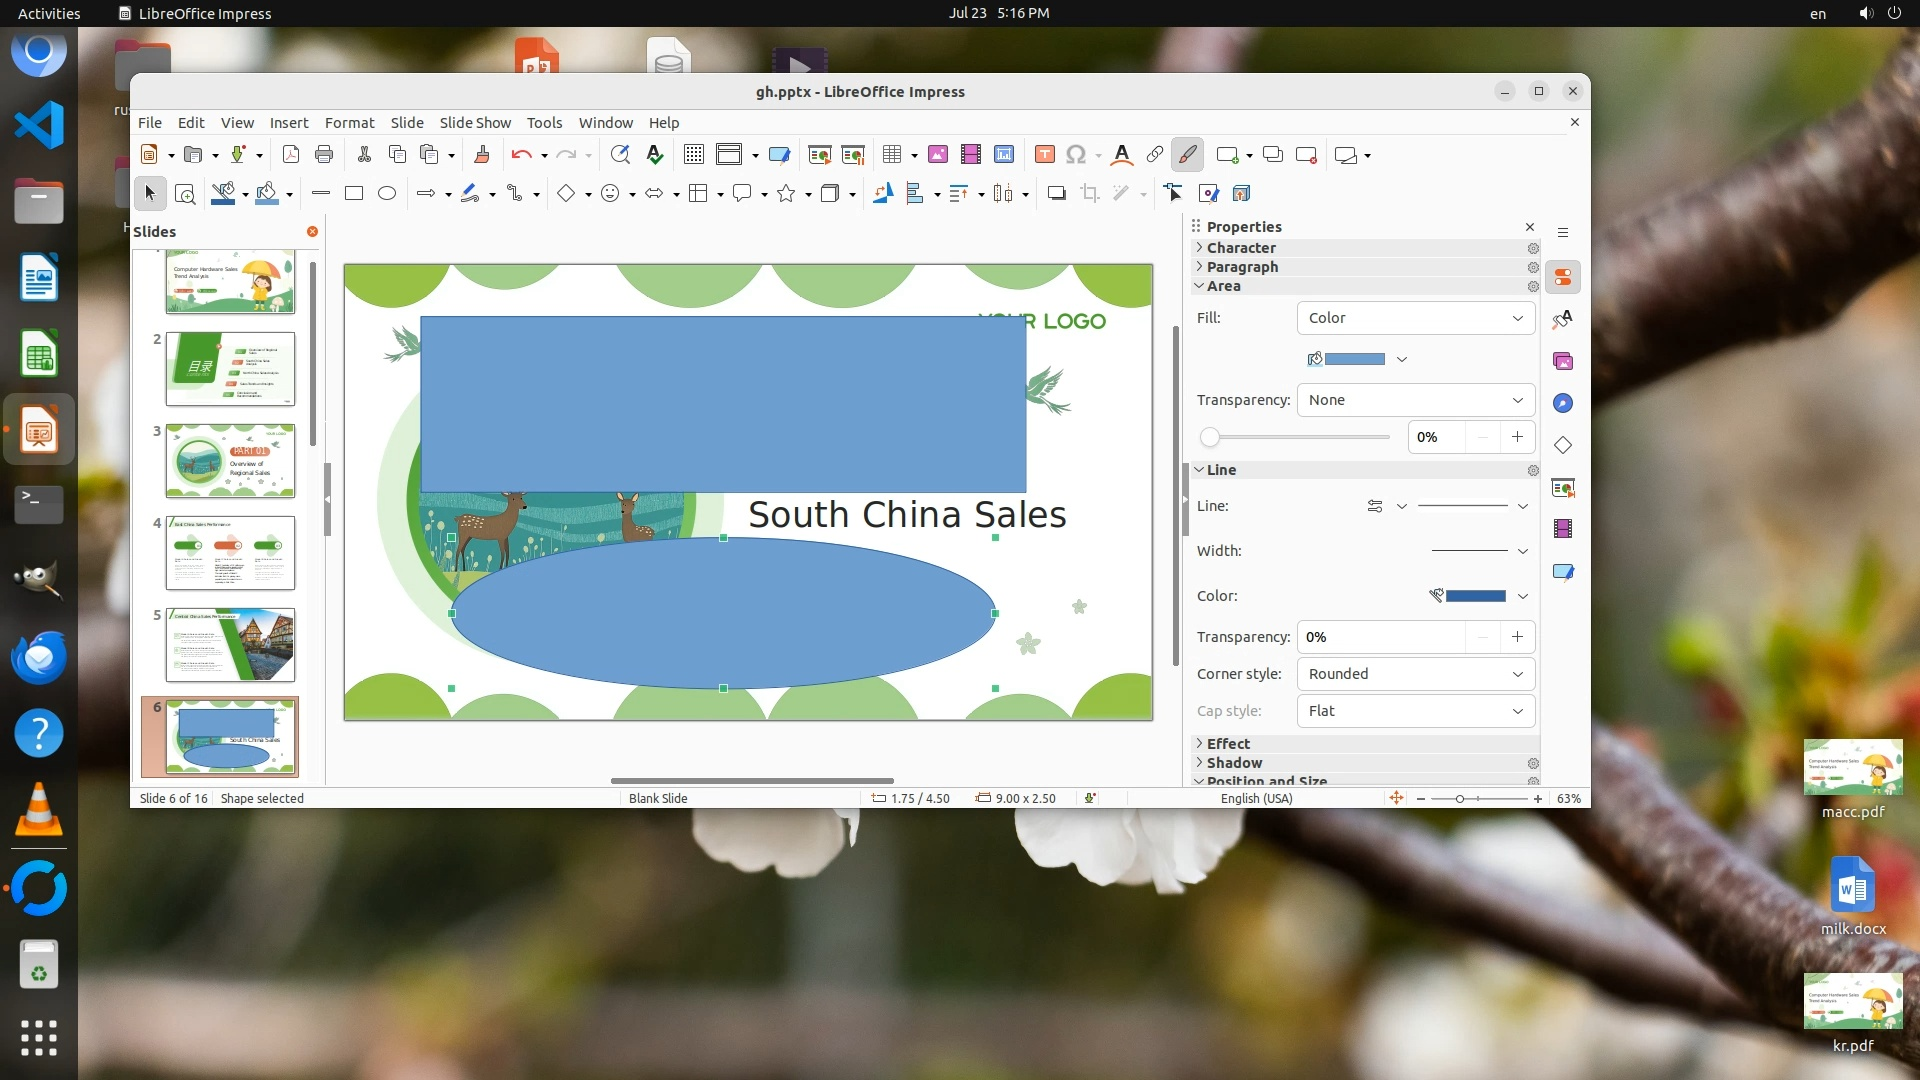Viewport: 1920px width, 1080px height.
Task: Select the slide 4 thumbnail
Action: point(230,553)
